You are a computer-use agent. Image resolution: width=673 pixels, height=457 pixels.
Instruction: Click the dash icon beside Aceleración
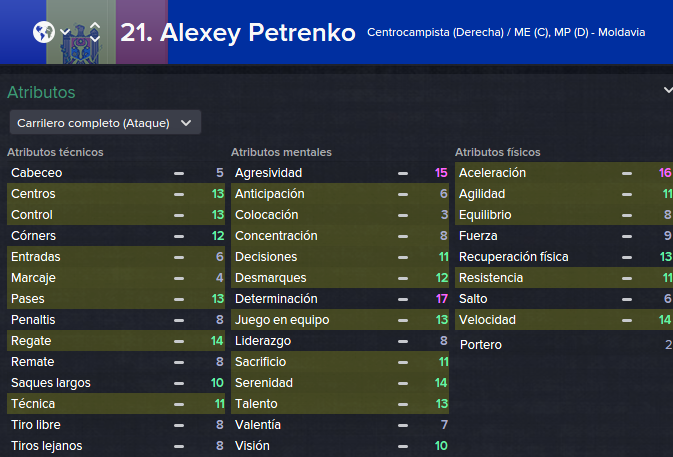627,173
